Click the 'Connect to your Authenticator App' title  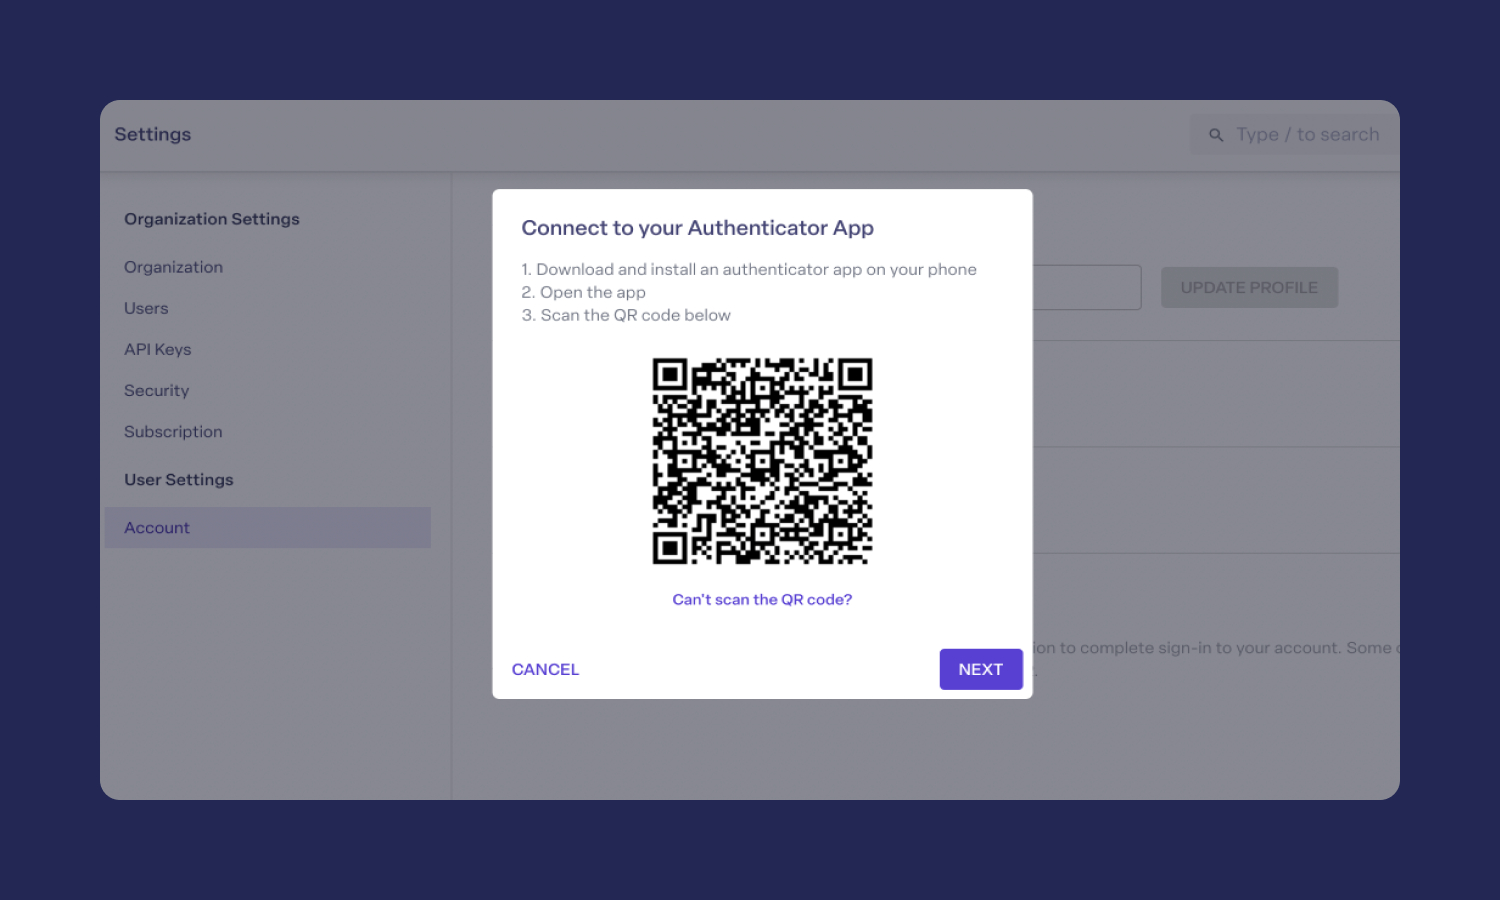(697, 228)
